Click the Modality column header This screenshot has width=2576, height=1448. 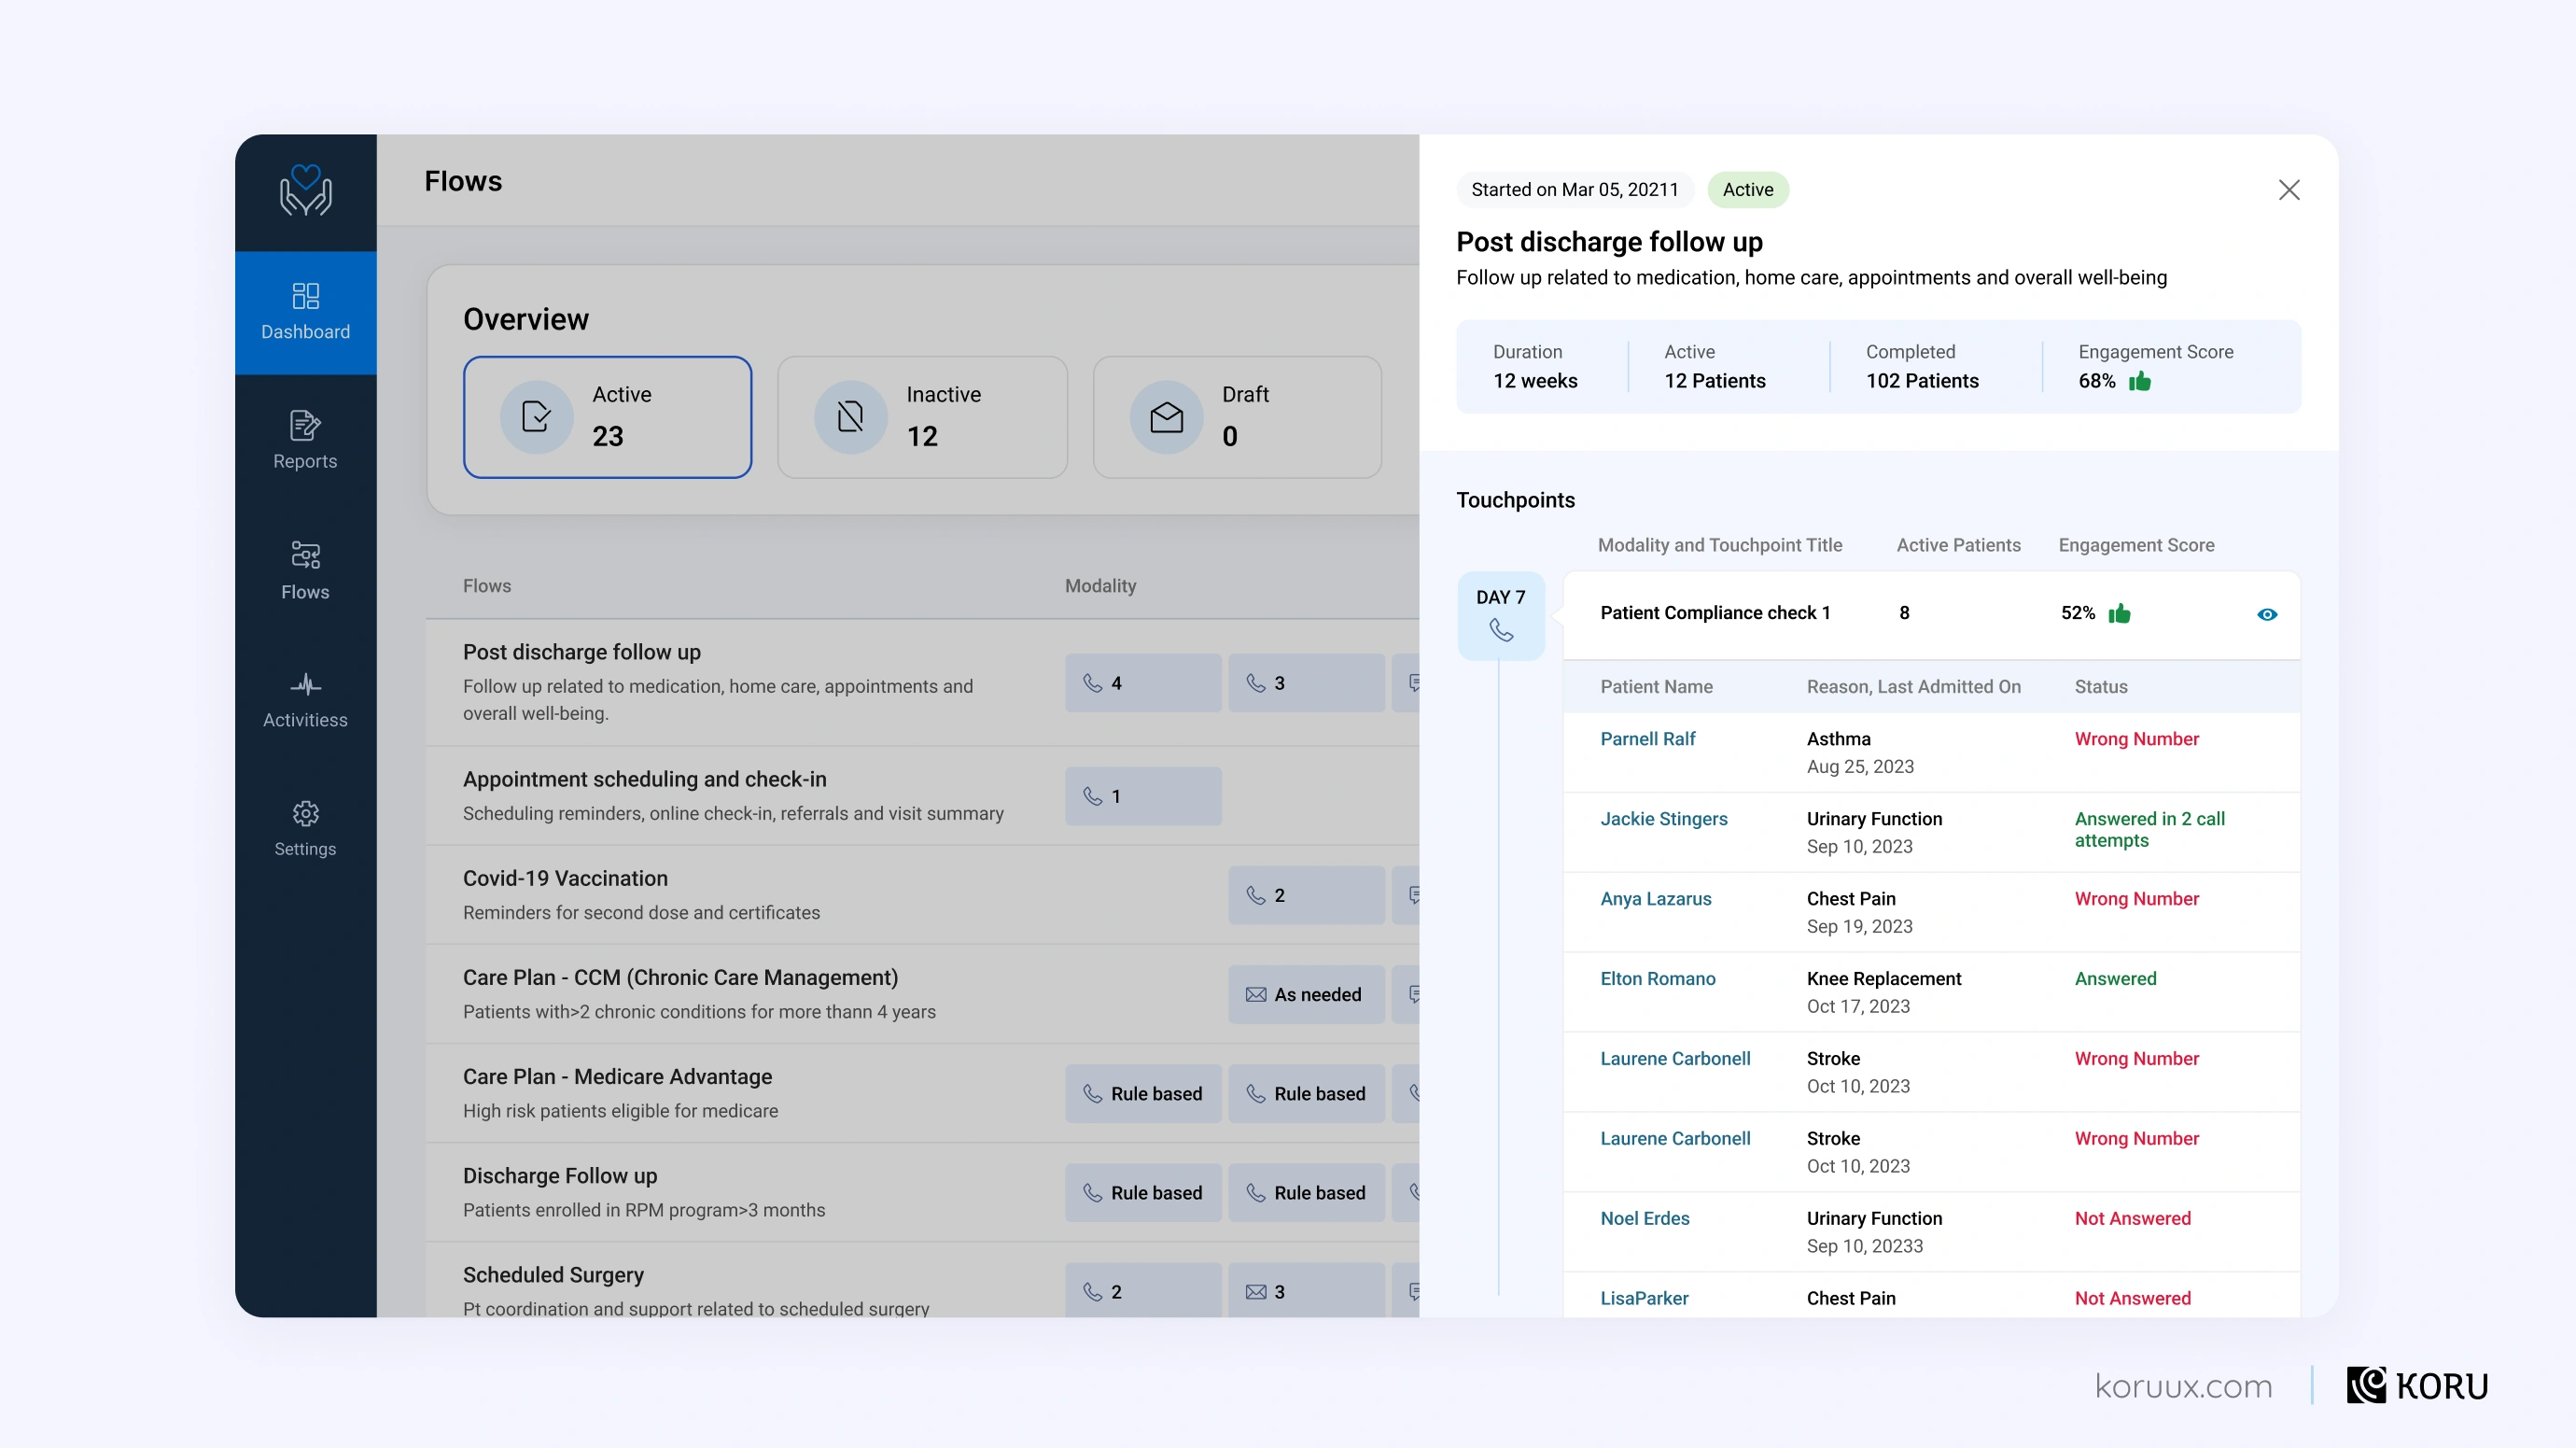click(1100, 586)
